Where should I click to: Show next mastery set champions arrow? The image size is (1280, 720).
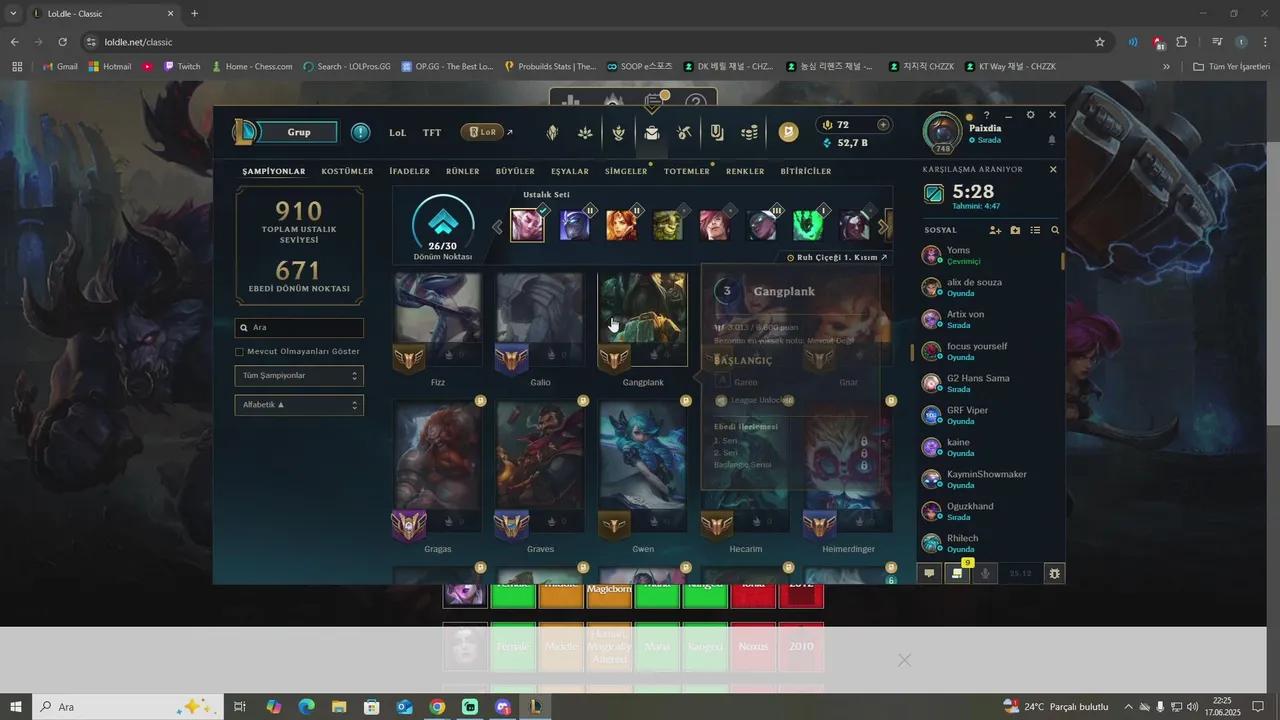(882, 228)
